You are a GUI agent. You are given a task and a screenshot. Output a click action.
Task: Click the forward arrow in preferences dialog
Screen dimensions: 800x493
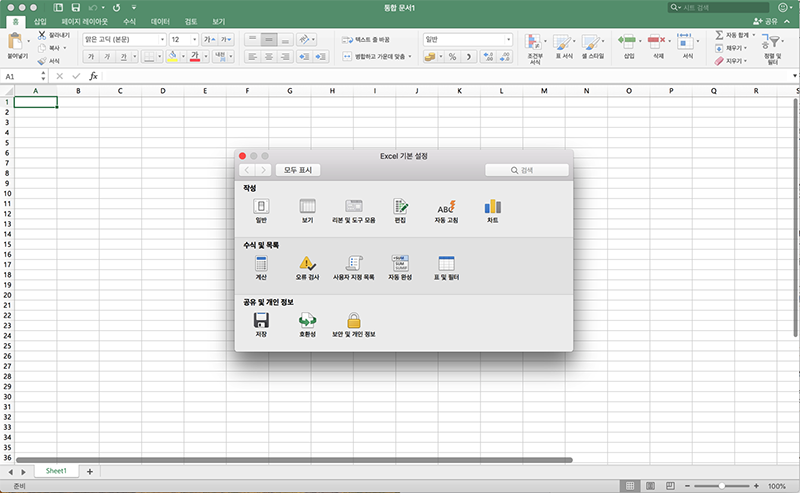tap(263, 170)
